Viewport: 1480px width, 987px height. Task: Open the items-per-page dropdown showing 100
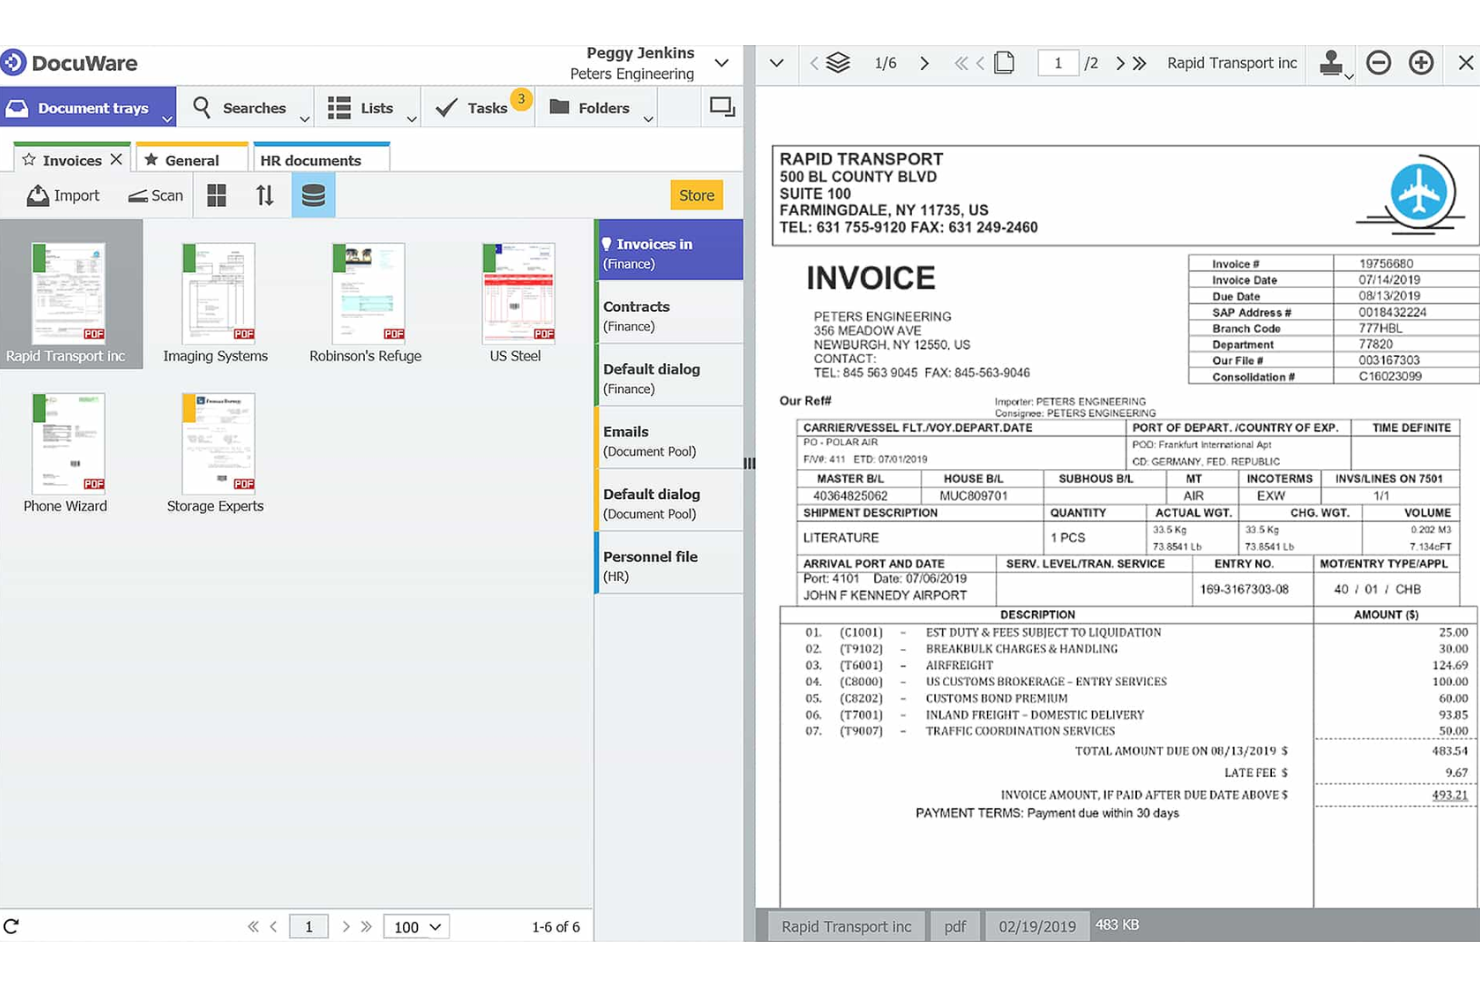coord(416,927)
